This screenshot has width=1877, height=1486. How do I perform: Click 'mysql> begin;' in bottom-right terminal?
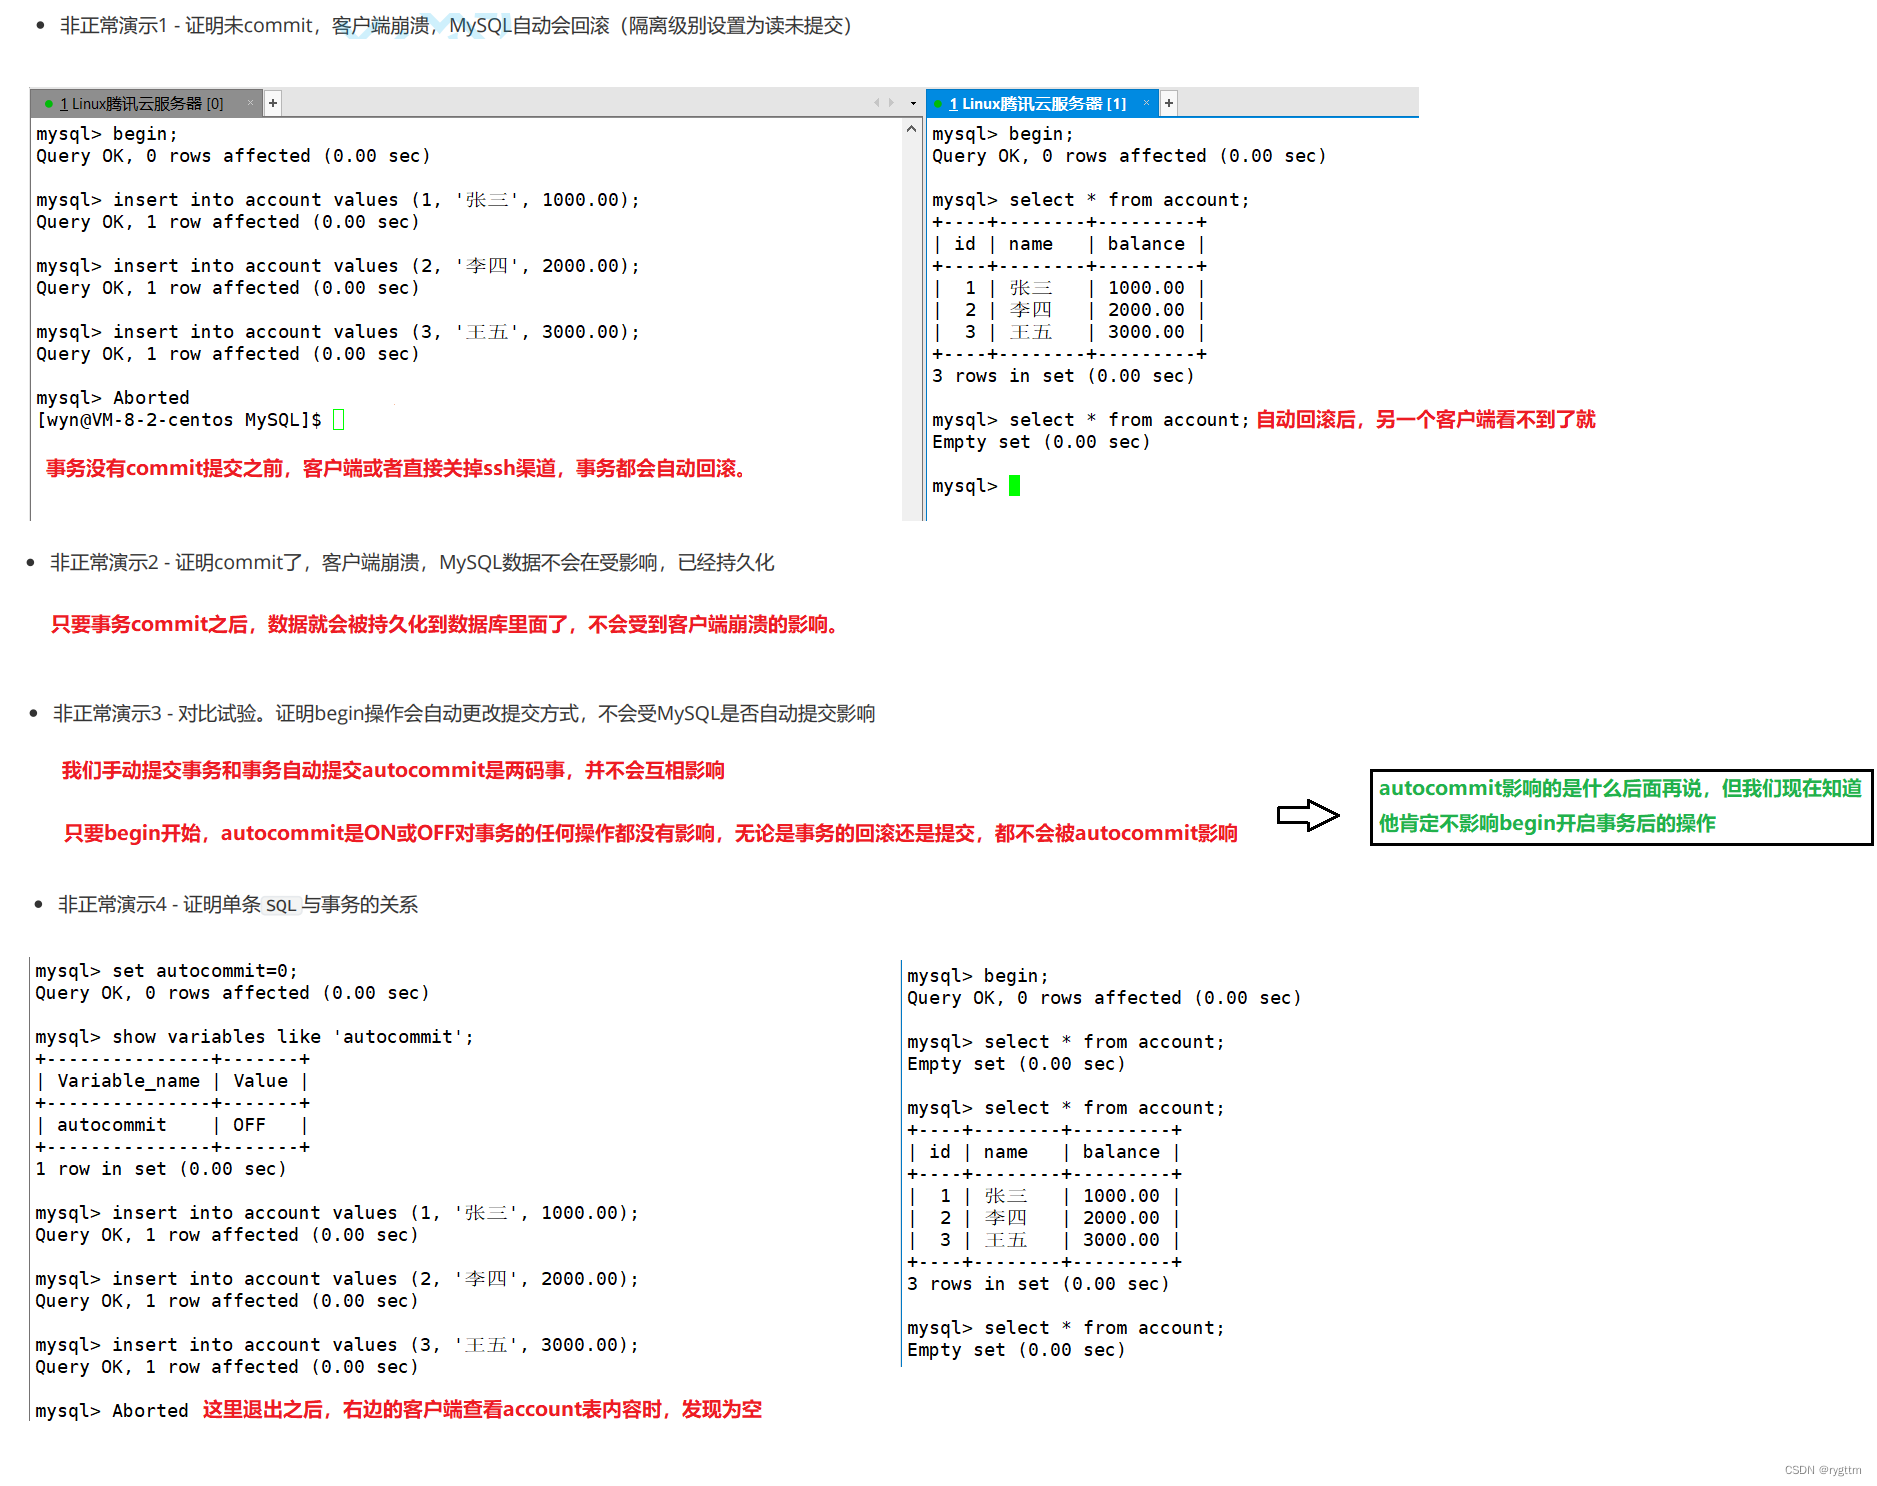pyautogui.click(x=978, y=976)
